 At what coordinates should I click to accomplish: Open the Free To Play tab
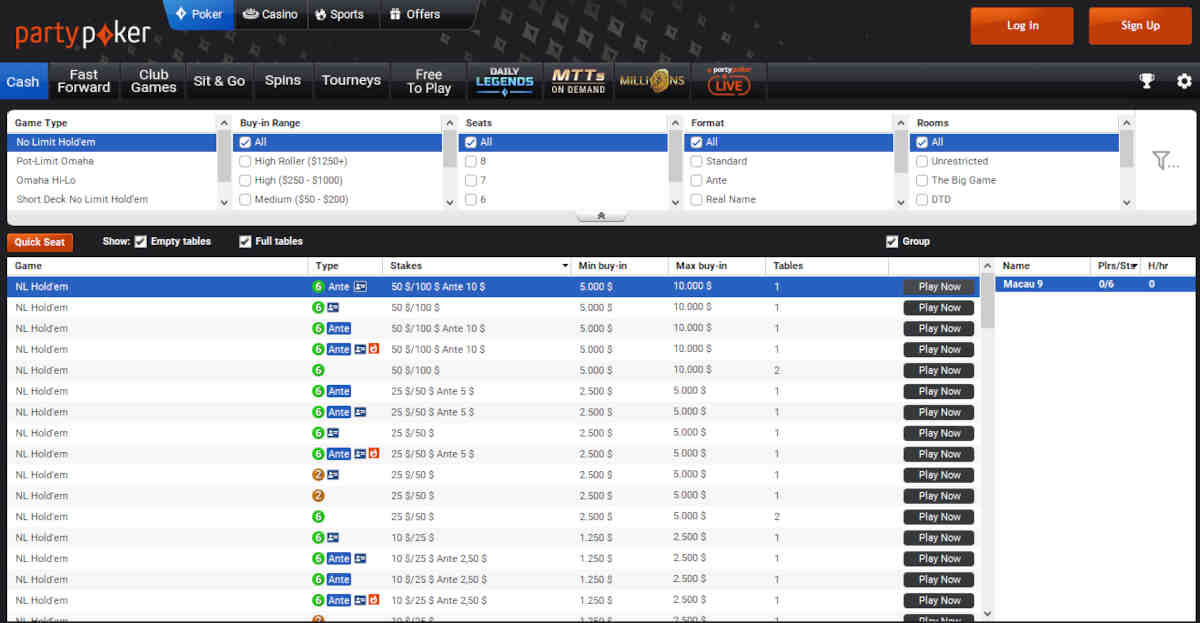coord(429,81)
